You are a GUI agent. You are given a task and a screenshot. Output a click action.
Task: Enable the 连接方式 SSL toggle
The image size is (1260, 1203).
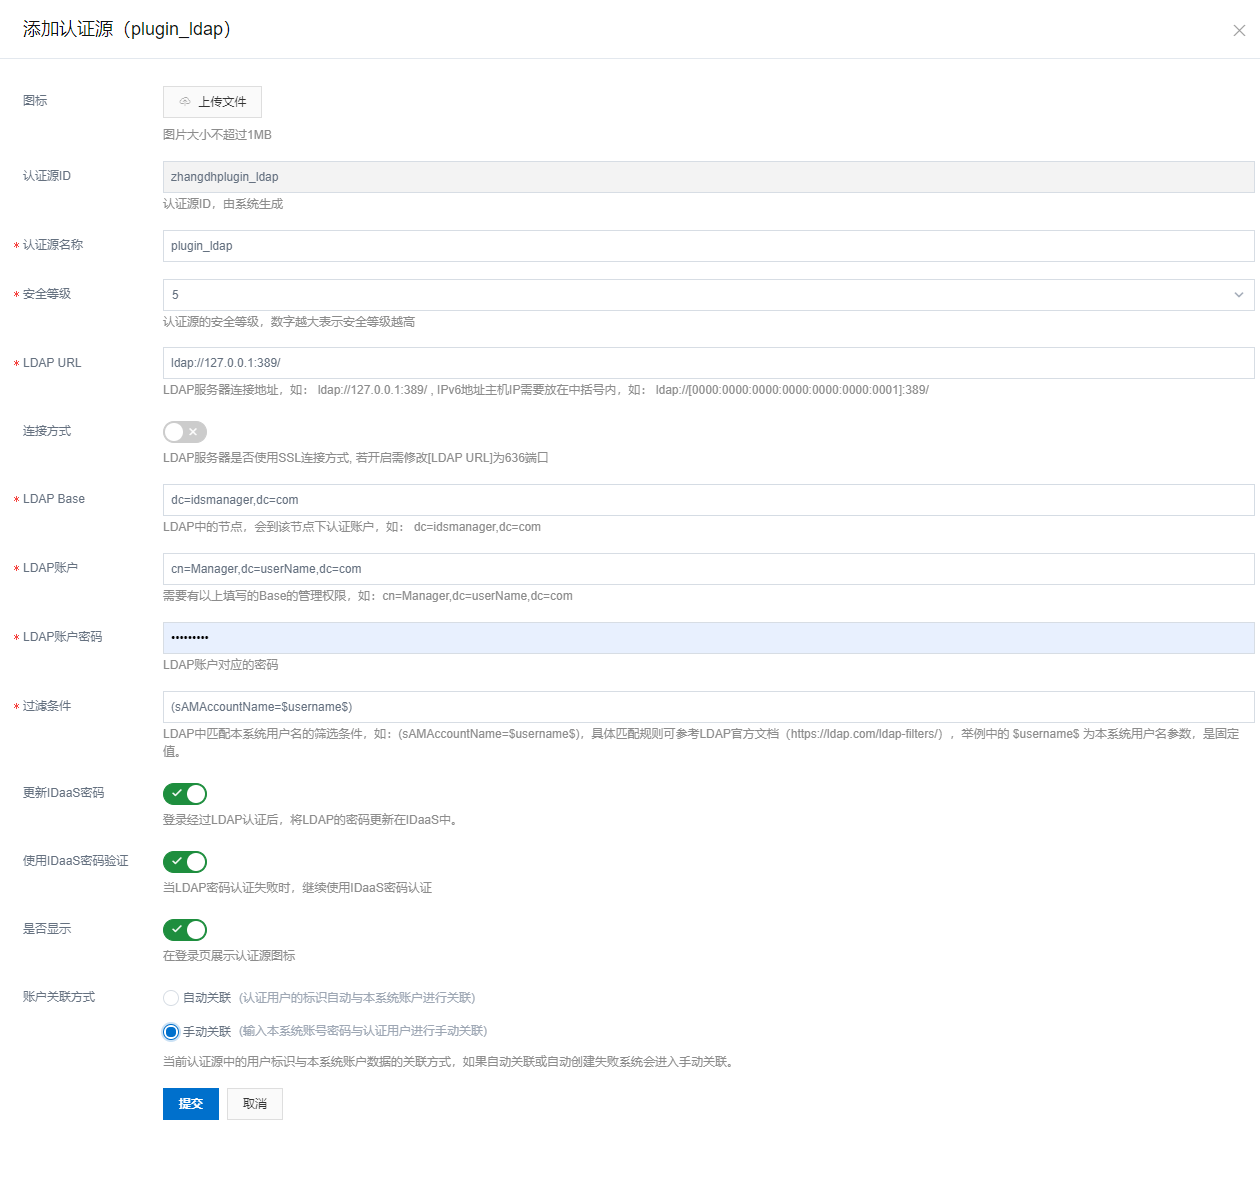tap(185, 432)
